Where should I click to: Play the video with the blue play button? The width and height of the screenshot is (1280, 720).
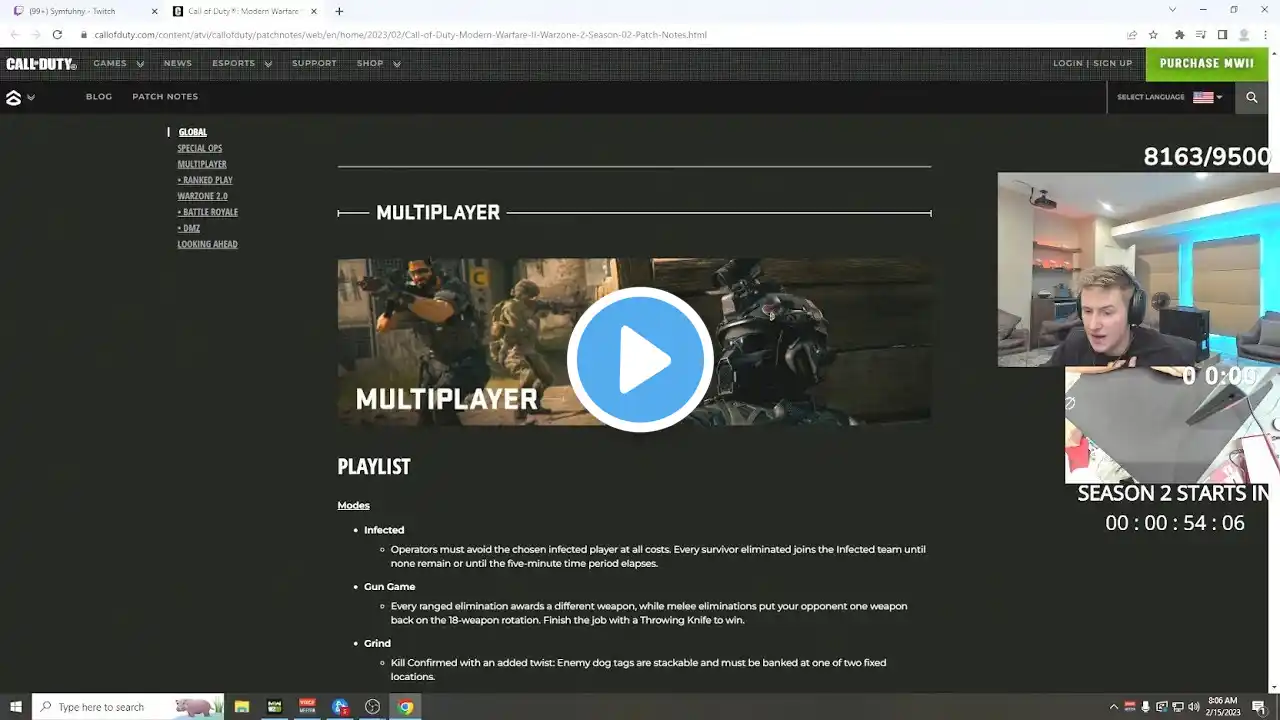tap(640, 360)
